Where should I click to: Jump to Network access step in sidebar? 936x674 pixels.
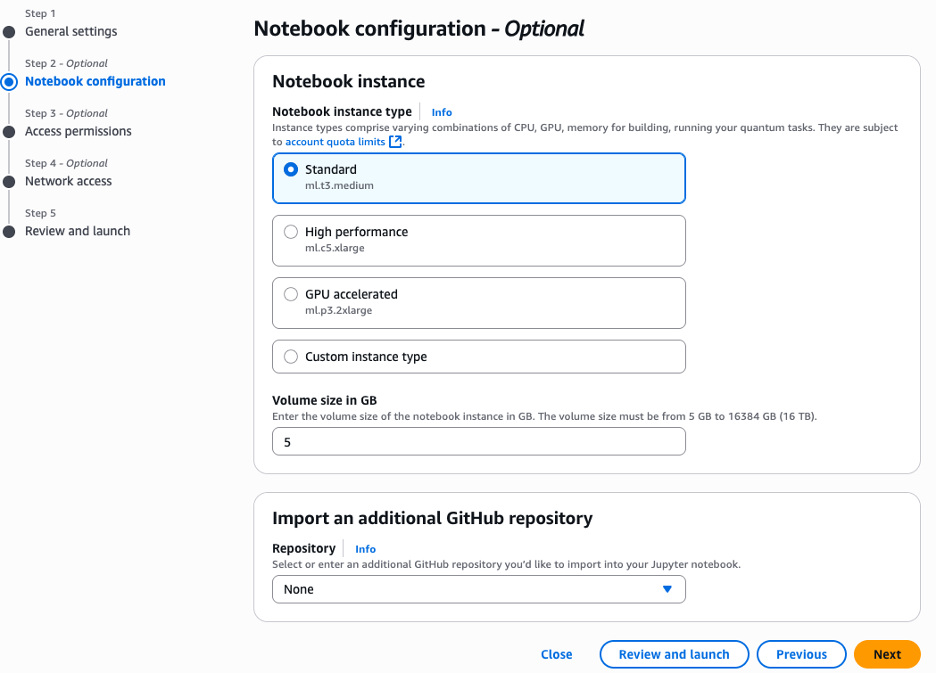pyautogui.click(x=68, y=182)
